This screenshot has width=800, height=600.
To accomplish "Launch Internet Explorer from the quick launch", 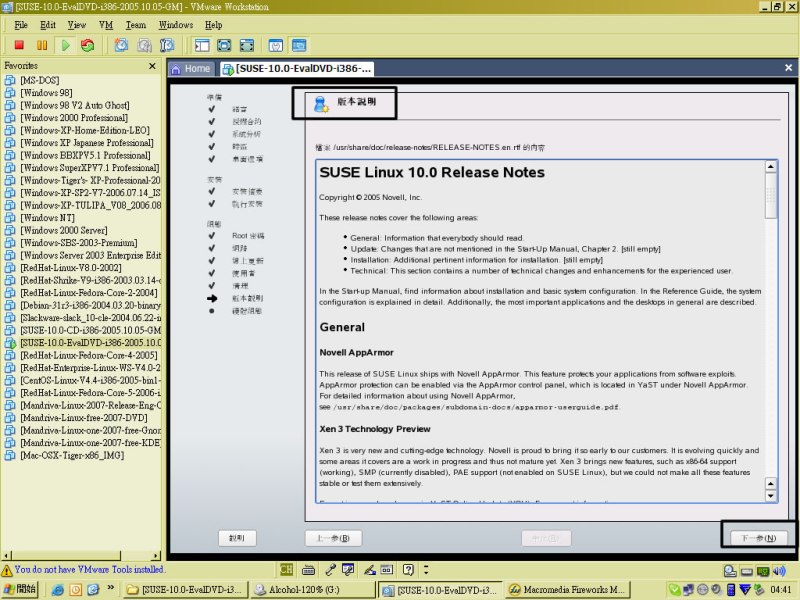I will click(58, 590).
